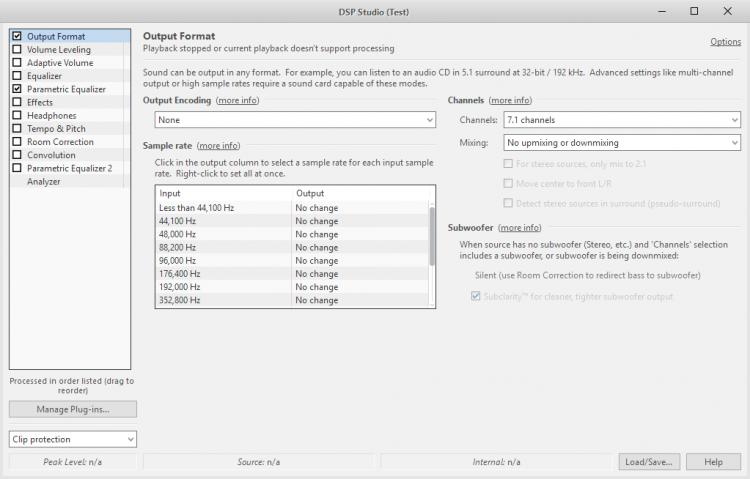The image size is (750, 479).
Task: Enable the Room Correction checkbox
Action: 17,142
